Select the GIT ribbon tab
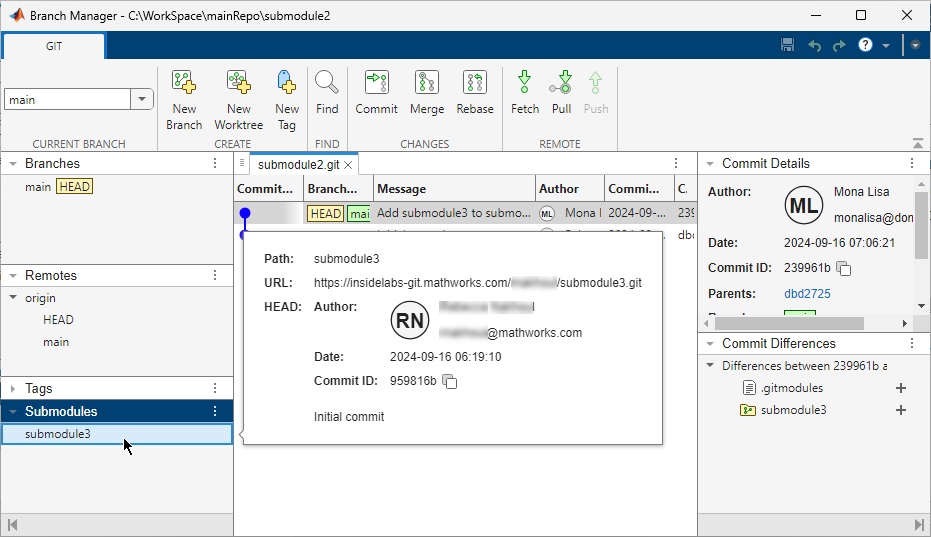The height and width of the screenshot is (537, 931). [54, 46]
